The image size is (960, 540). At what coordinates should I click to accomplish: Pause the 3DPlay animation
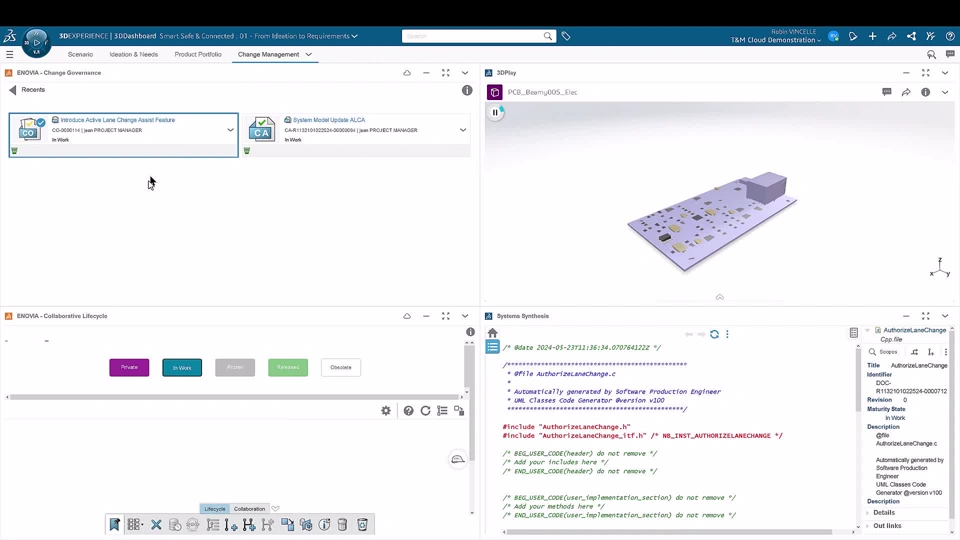pos(495,113)
